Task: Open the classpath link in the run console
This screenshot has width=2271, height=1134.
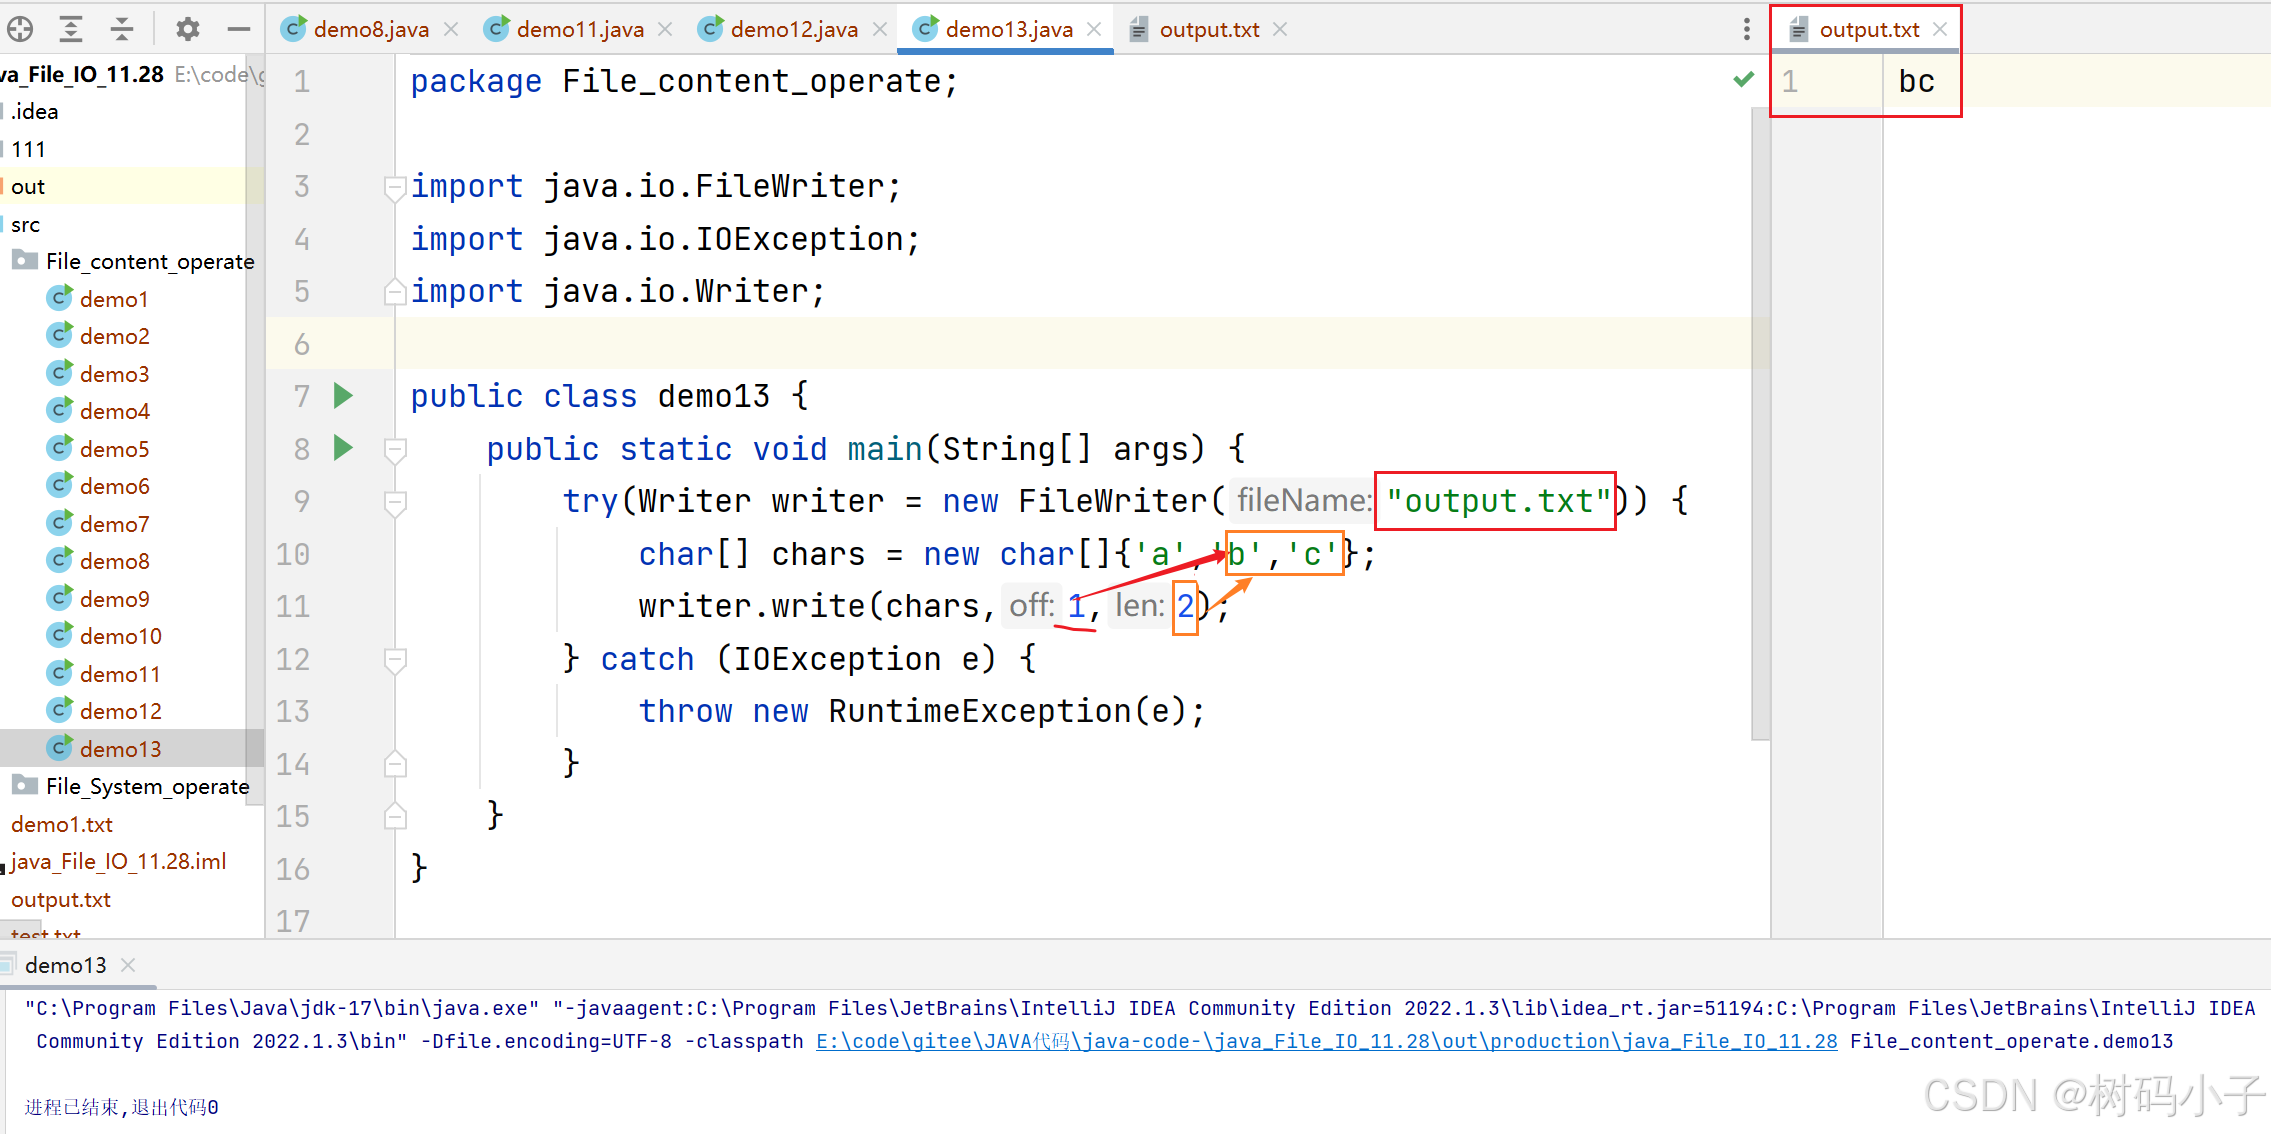Action: point(1326,1041)
